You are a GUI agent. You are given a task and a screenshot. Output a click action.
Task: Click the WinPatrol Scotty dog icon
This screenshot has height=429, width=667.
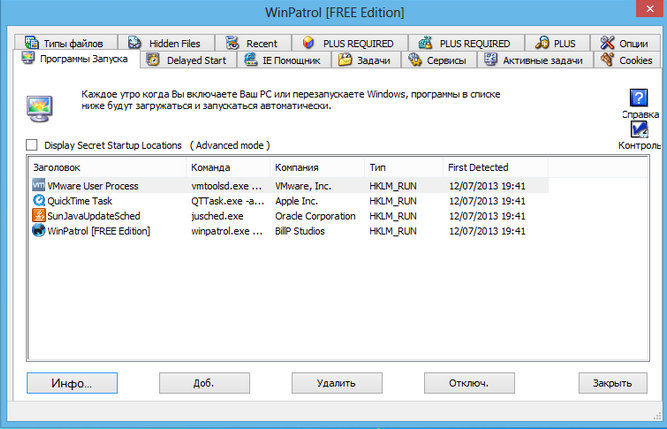tap(38, 230)
